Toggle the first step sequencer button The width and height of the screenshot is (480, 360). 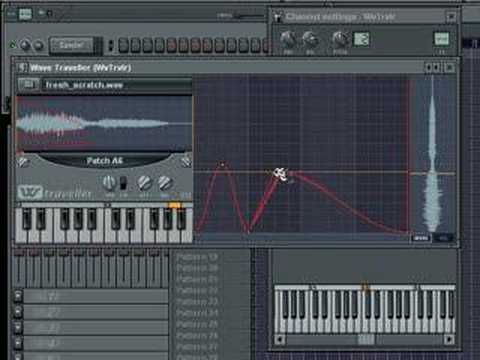click(x=123, y=46)
